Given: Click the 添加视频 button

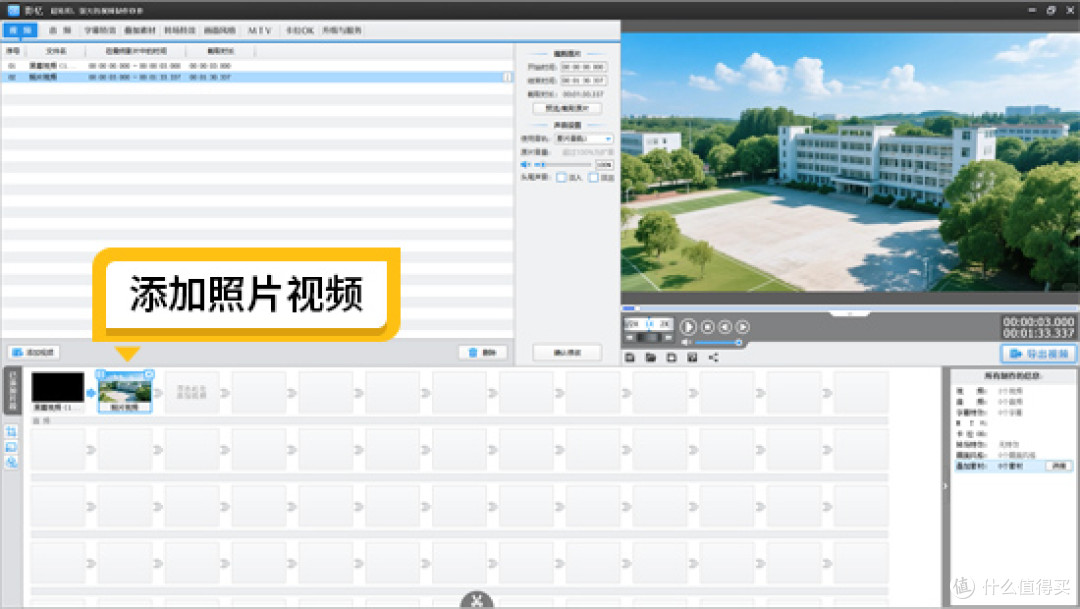Looking at the screenshot, I should coord(34,352).
